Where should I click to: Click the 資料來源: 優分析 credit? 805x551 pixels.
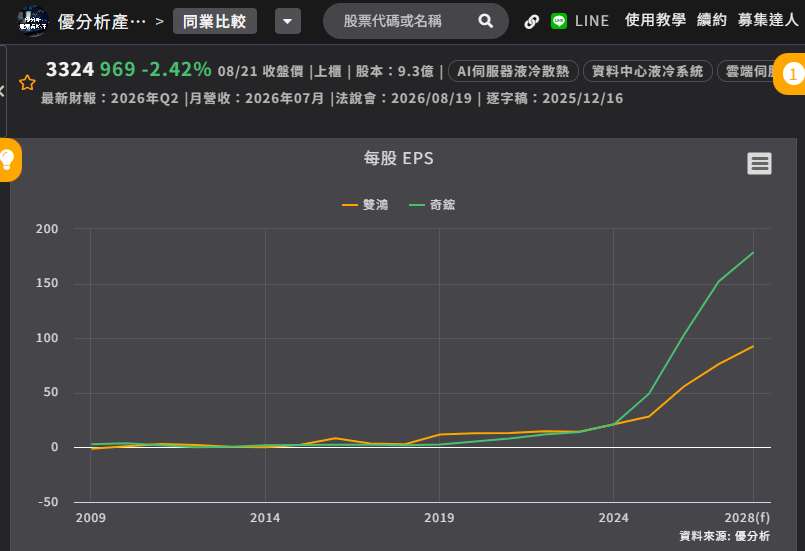pos(724,536)
